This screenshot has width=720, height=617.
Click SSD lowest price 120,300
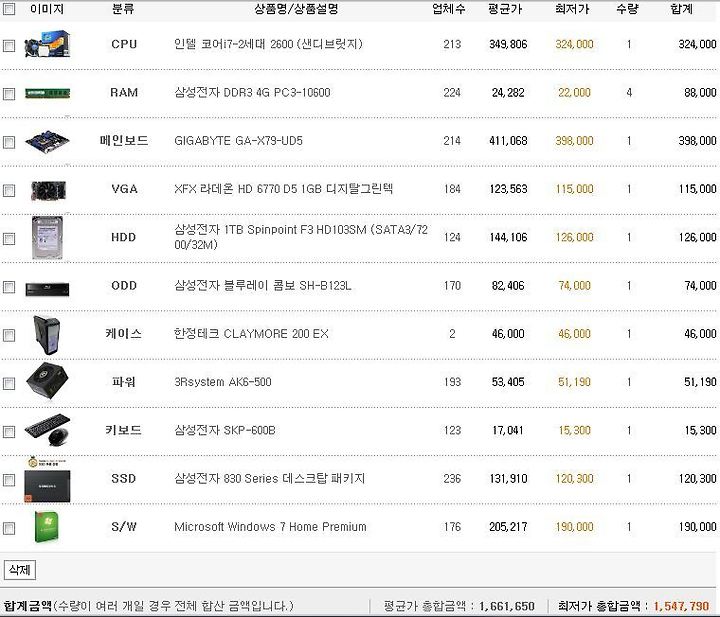click(574, 479)
